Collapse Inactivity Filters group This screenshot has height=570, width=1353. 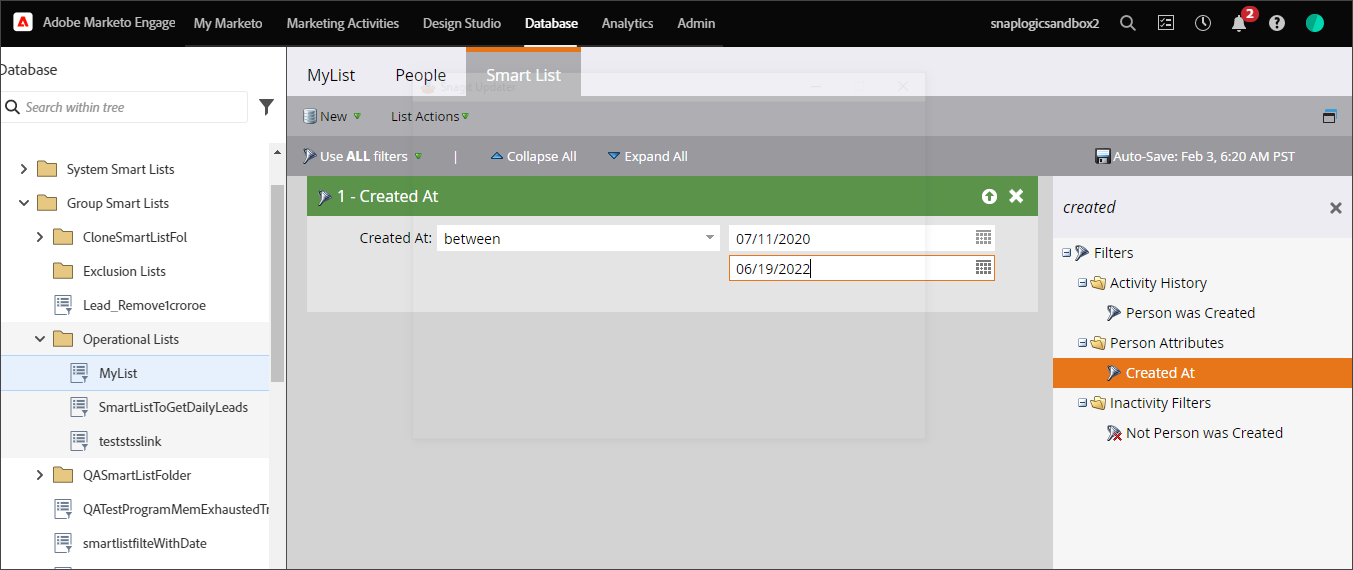tap(1082, 403)
